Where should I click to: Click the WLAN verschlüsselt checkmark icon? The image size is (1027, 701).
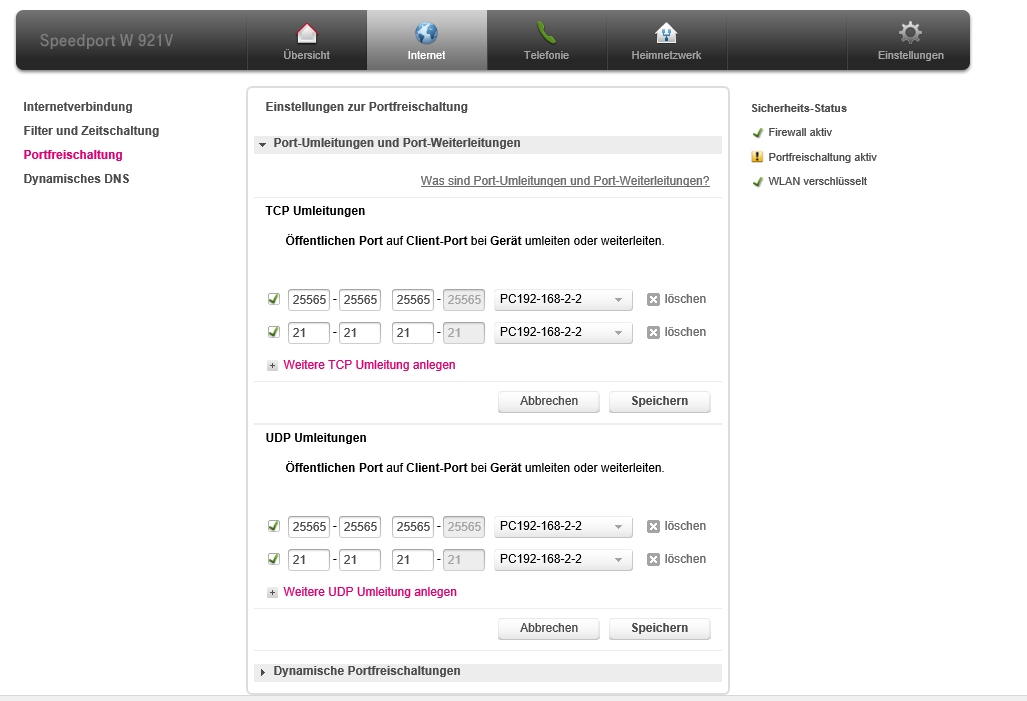(758, 182)
